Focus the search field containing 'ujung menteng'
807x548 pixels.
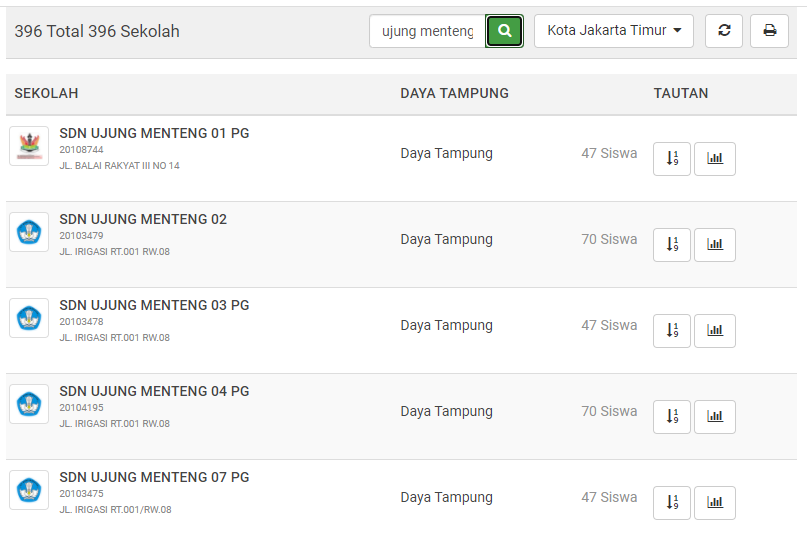point(427,31)
